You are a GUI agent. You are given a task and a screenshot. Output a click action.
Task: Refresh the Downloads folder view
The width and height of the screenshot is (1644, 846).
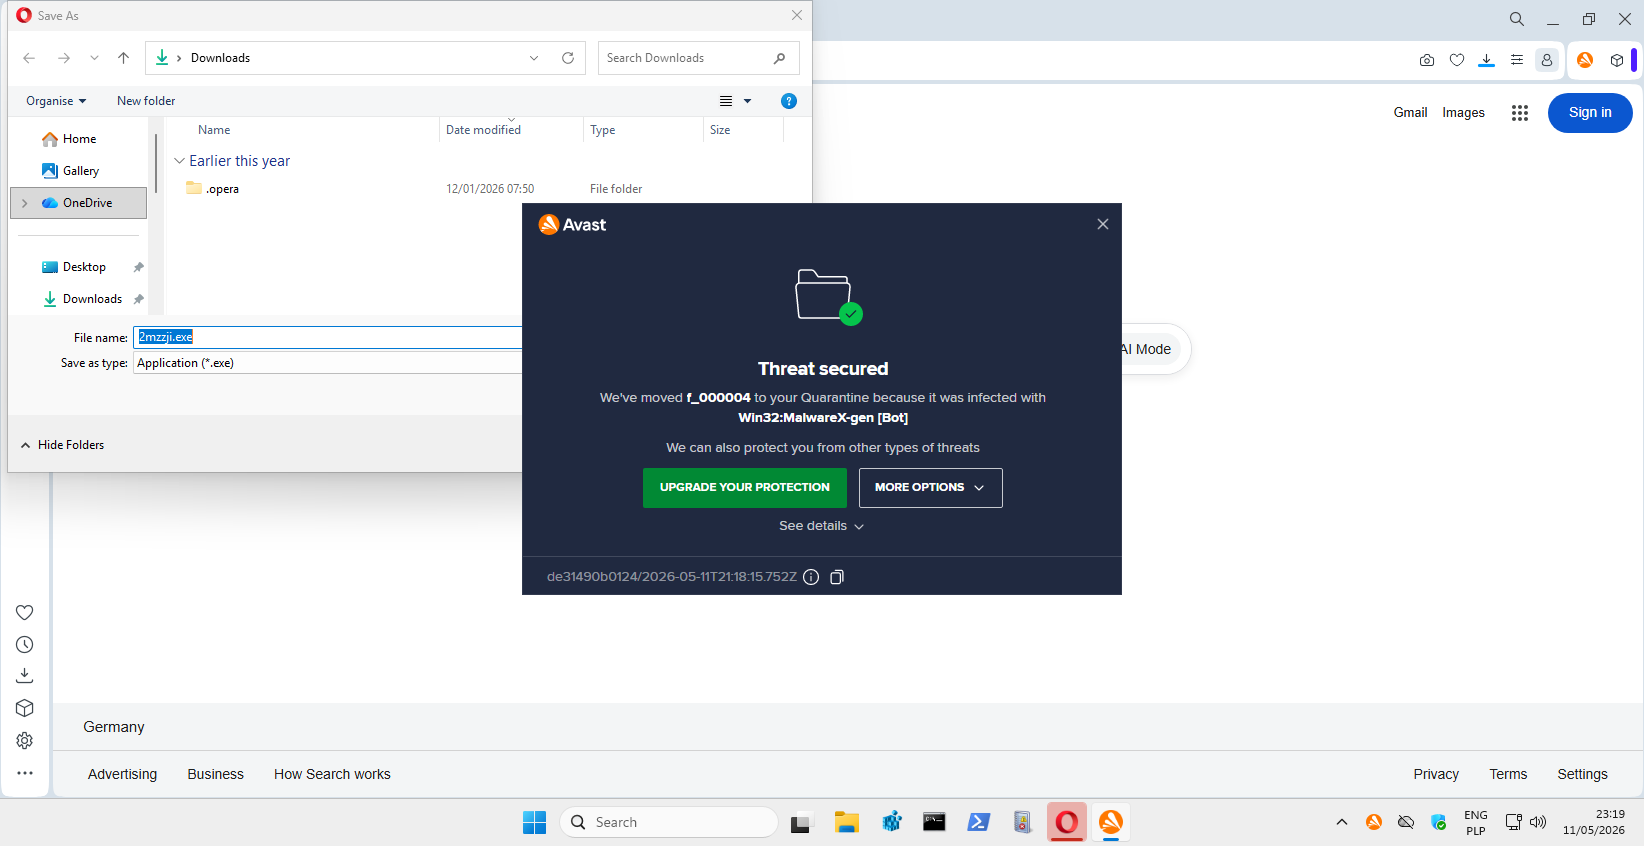[568, 58]
